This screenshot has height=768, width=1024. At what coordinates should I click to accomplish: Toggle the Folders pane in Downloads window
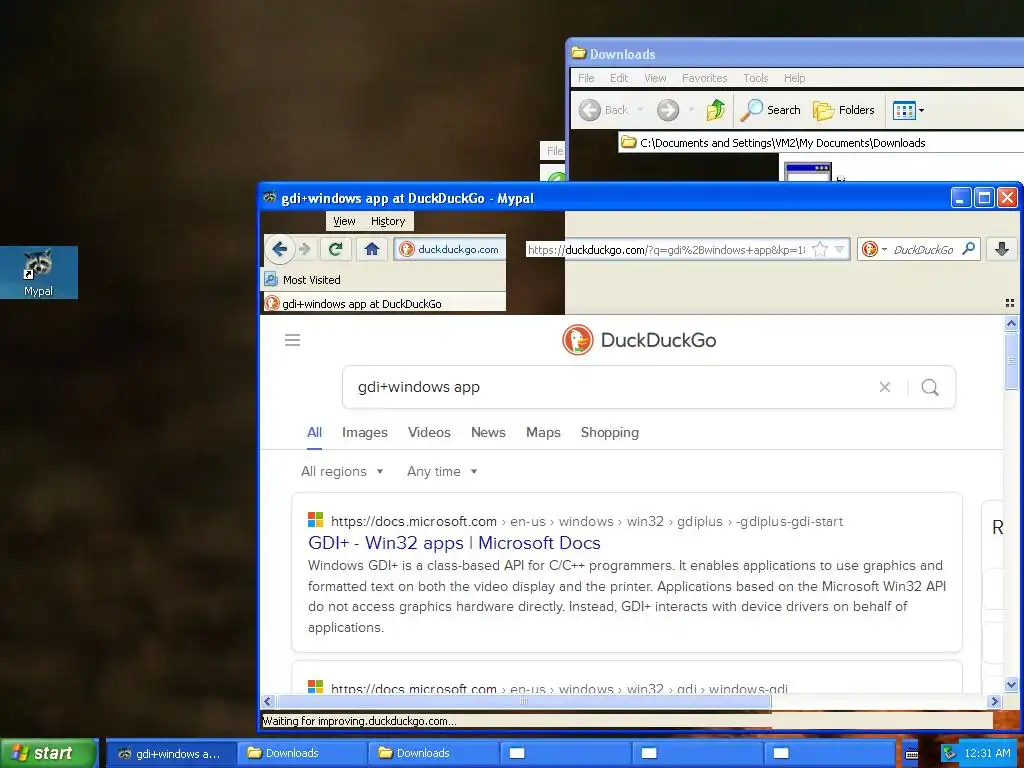[844, 110]
